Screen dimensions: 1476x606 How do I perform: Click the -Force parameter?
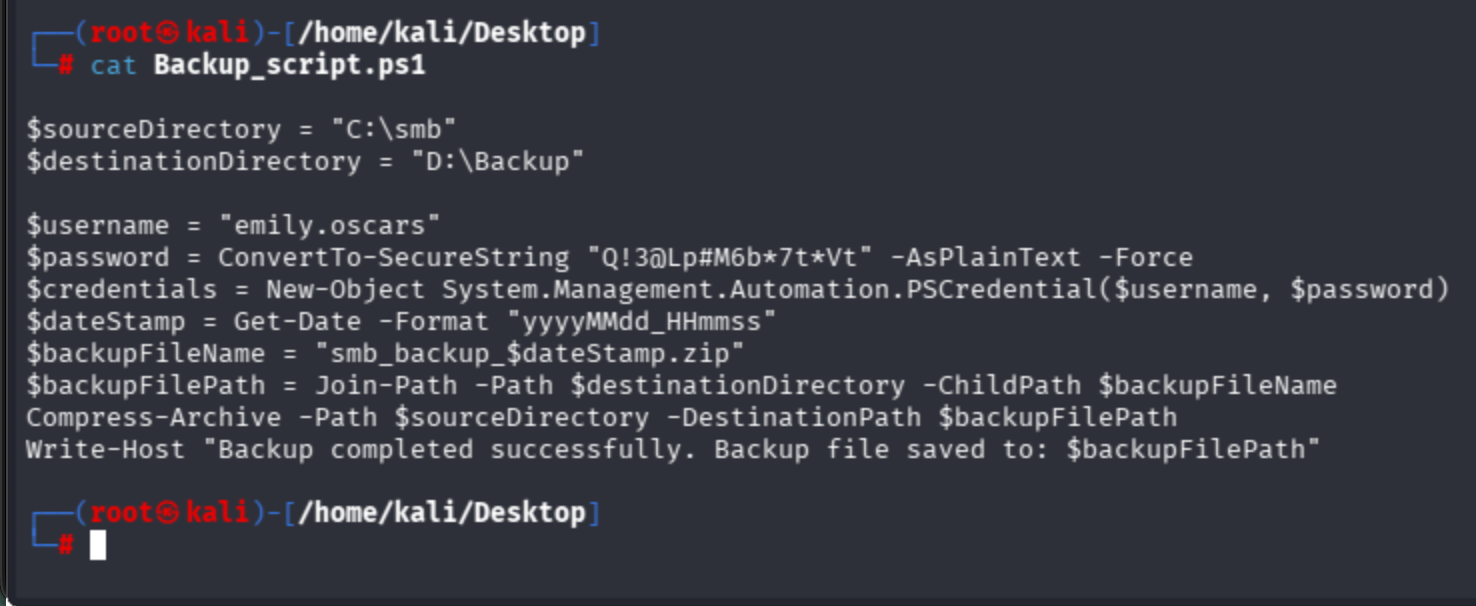point(1145,258)
